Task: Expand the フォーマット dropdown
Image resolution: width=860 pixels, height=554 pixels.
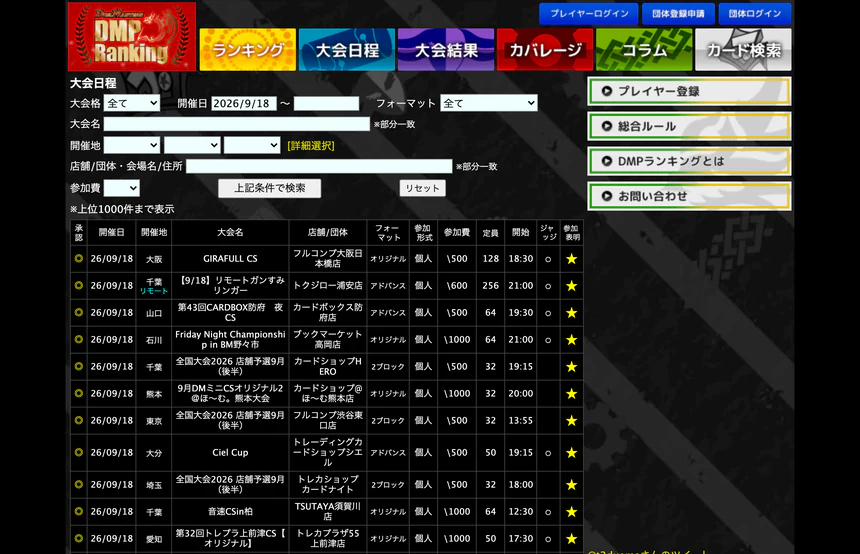Action: click(x=489, y=103)
